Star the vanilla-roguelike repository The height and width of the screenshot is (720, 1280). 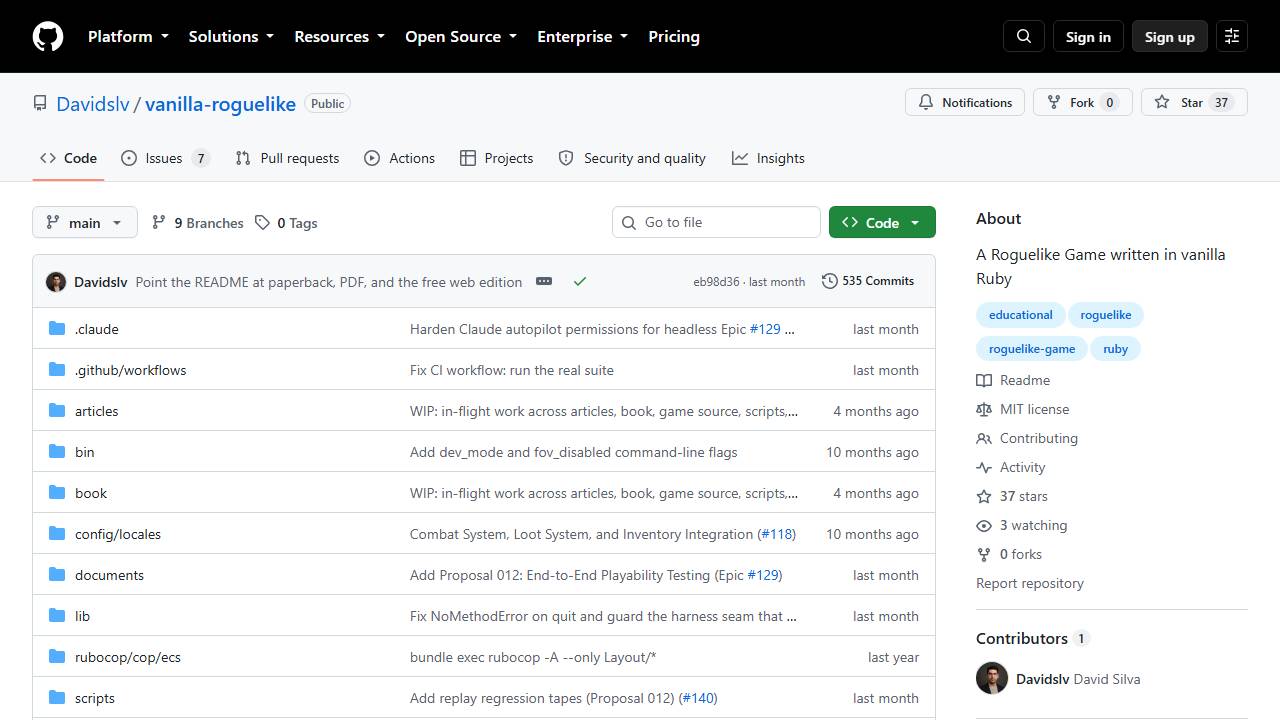click(1194, 102)
